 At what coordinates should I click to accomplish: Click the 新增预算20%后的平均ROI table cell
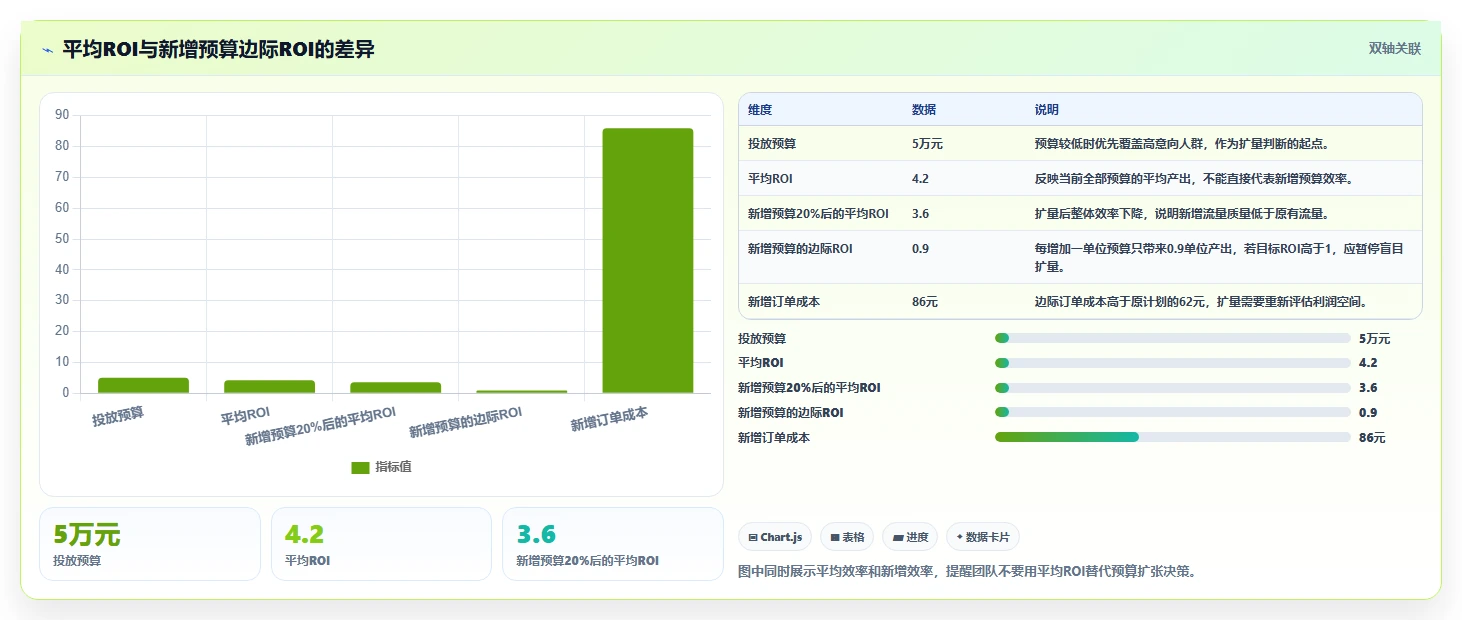tap(818, 214)
